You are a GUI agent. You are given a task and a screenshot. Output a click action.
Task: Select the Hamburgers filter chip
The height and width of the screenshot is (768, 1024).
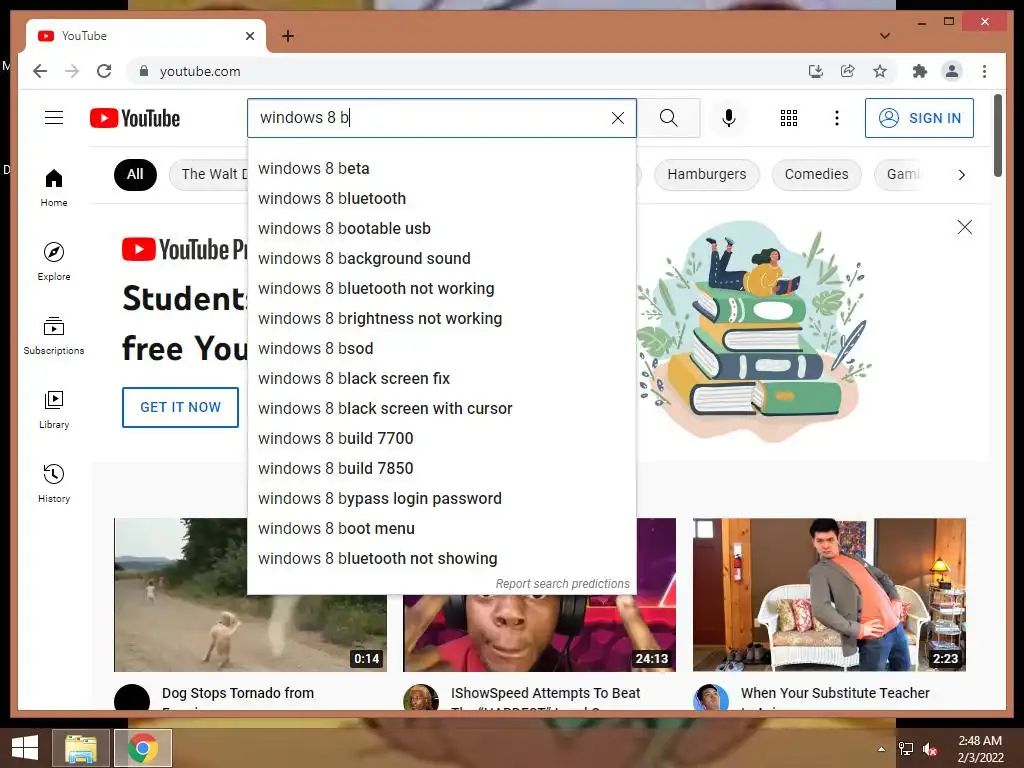point(707,174)
